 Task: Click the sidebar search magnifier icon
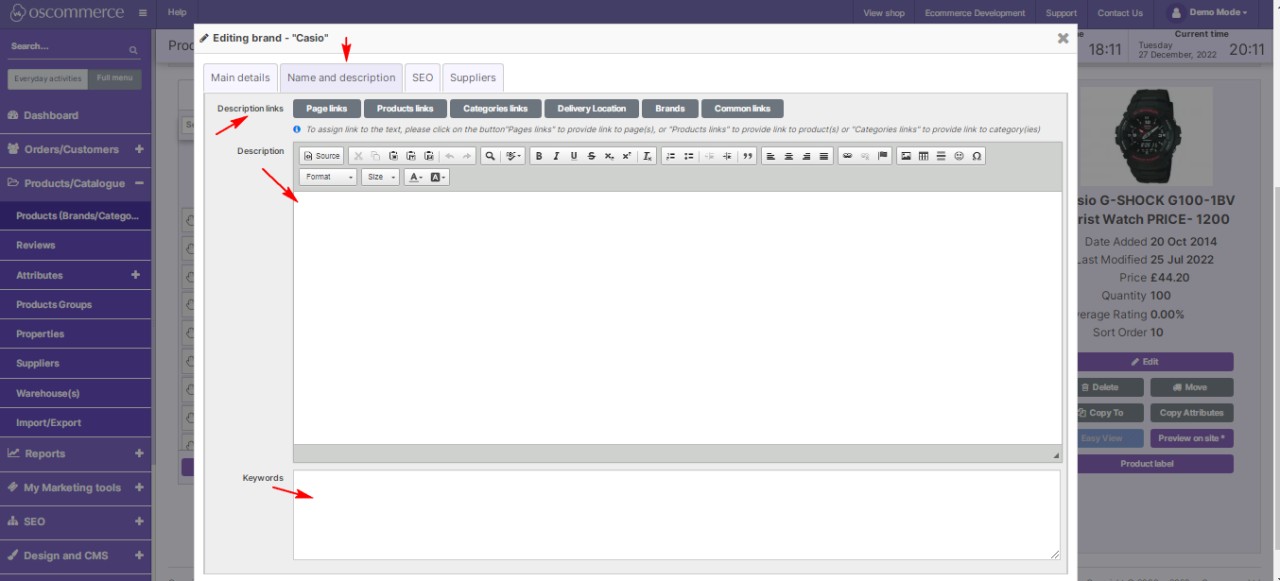(x=133, y=48)
